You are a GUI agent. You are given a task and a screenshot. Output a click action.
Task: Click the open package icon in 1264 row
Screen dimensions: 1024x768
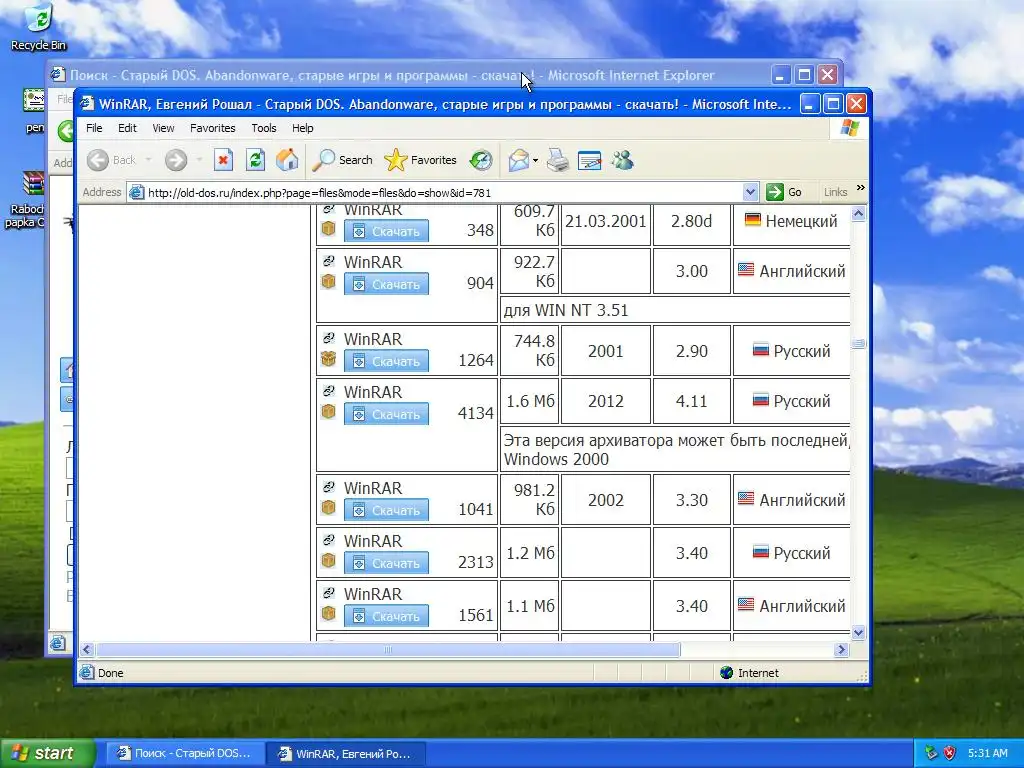(x=328, y=359)
